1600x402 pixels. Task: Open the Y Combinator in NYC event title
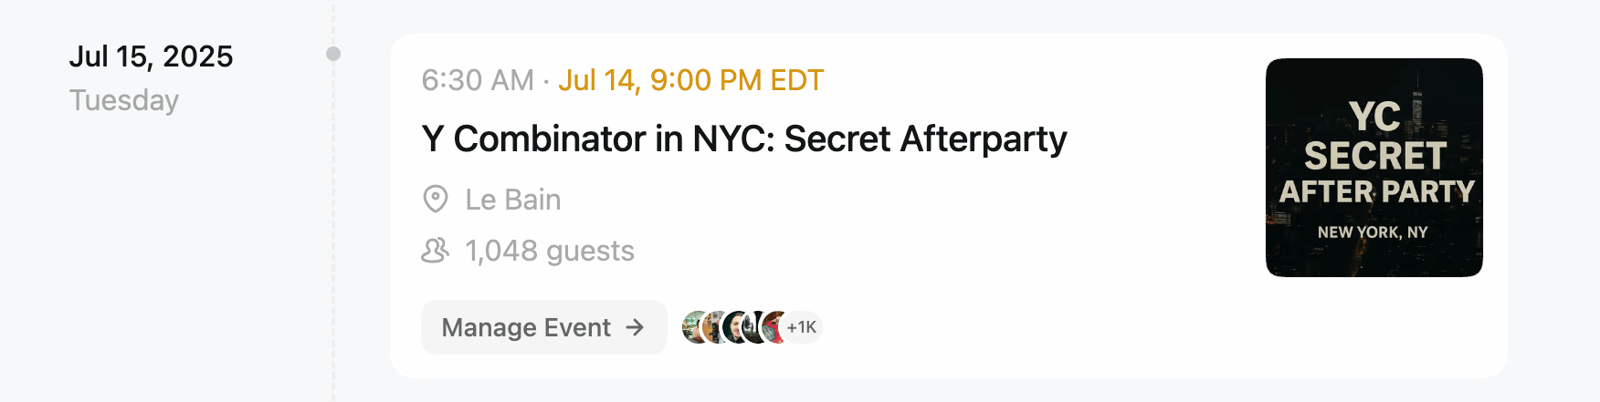744,139
